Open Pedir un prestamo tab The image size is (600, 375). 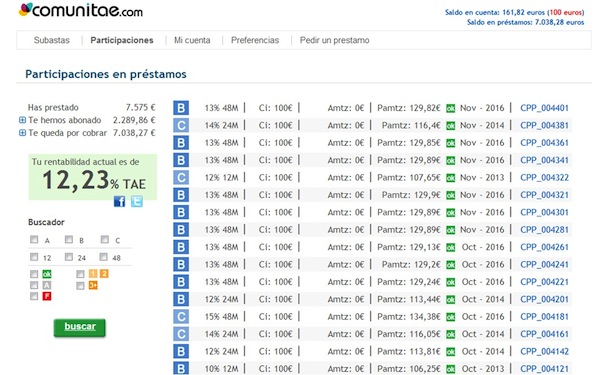click(x=334, y=40)
